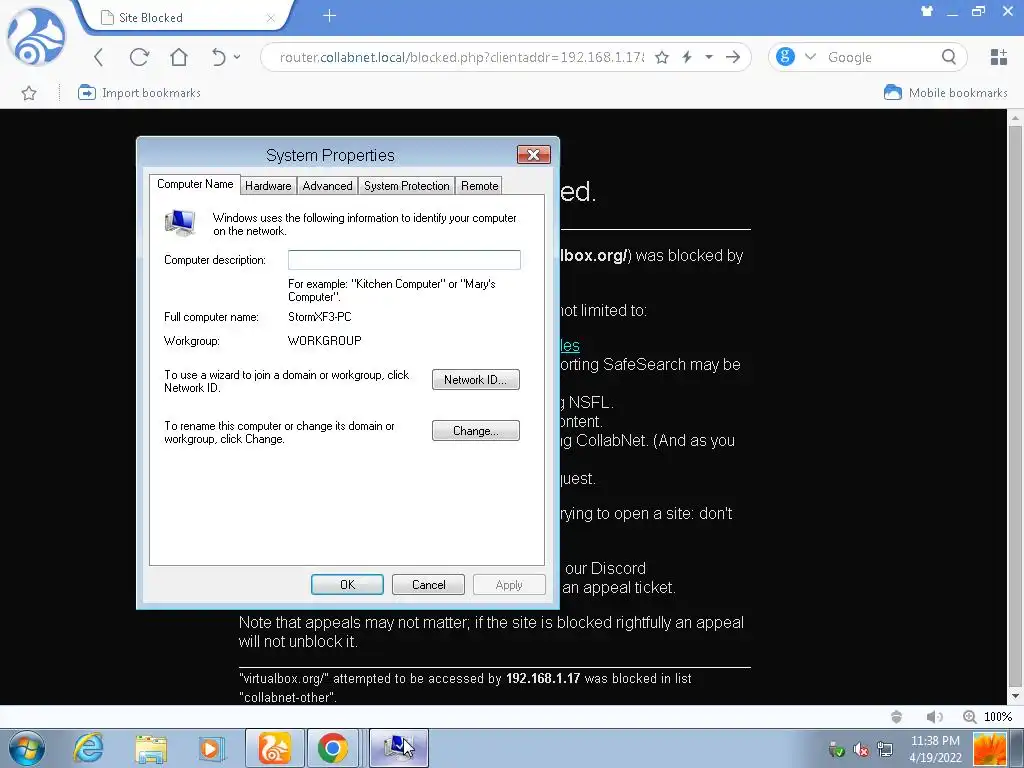Select the Site Blocked tab
Viewport: 1024px width, 768px height.
point(186,18)
